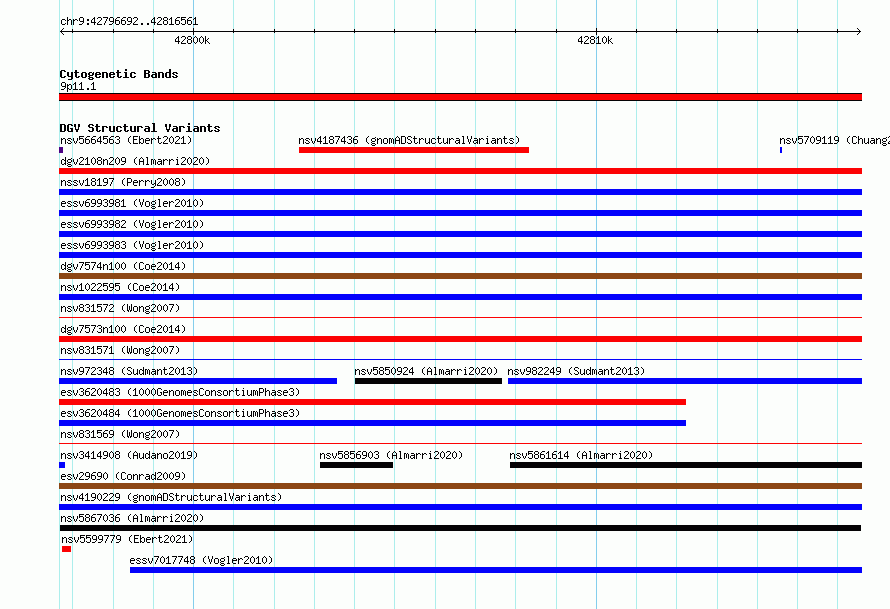Select nsv831571 (Wong2007) label
The height and width of the screenshot is (609, 890).
click(x=120, y=350)
